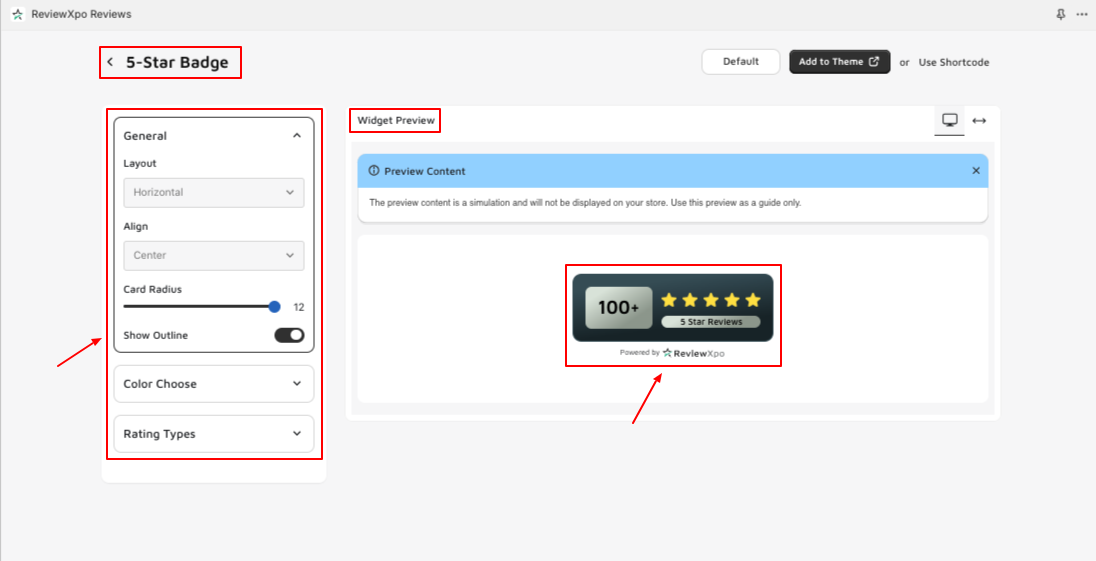Screen dimensions: 1096x561
Task: Click the back arrow beside 5-Star Badge
Action: (x=110, y=62)
